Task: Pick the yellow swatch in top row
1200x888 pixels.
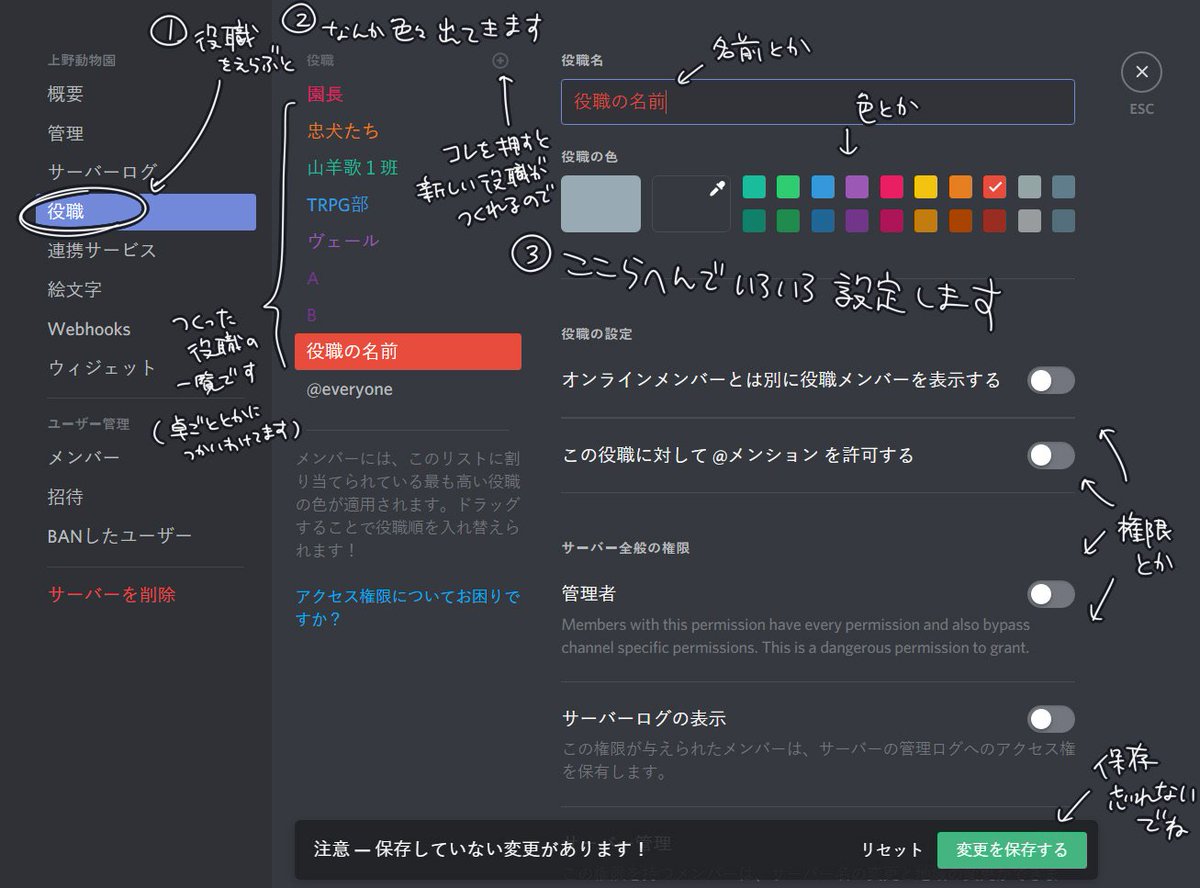Action: (x=926, y=188)
